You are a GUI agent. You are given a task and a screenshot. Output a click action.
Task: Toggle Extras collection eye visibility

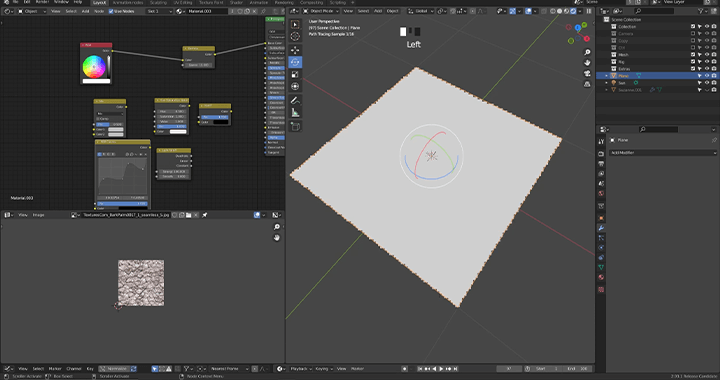707,69
